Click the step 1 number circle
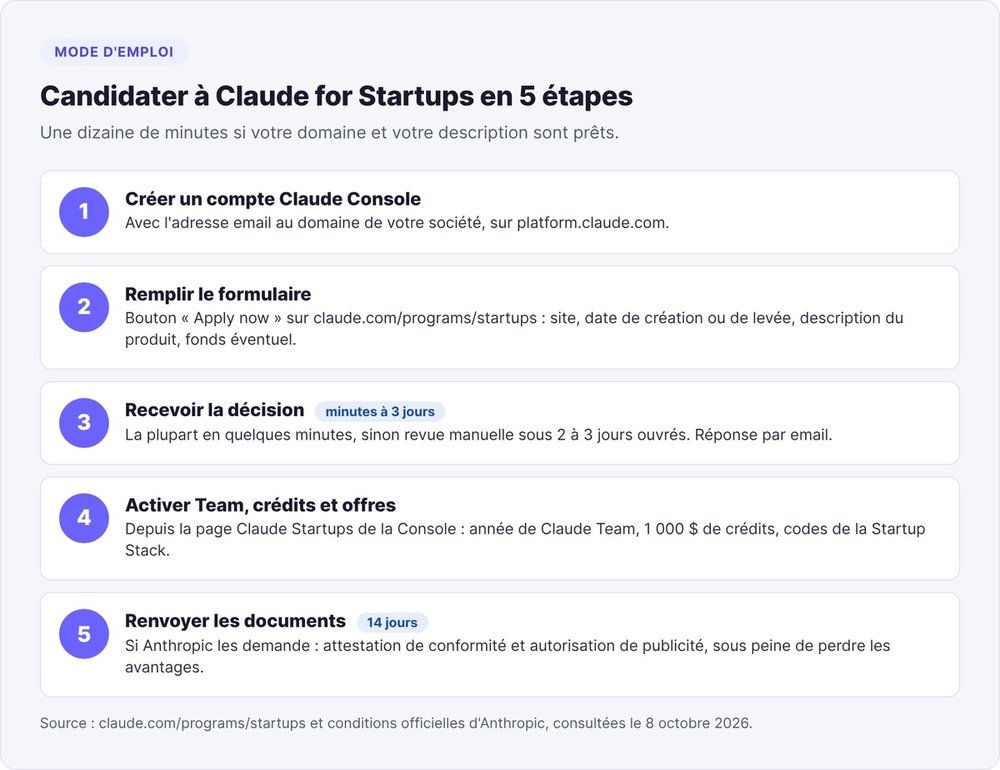Screen dimensions: 1000x770 84,212
